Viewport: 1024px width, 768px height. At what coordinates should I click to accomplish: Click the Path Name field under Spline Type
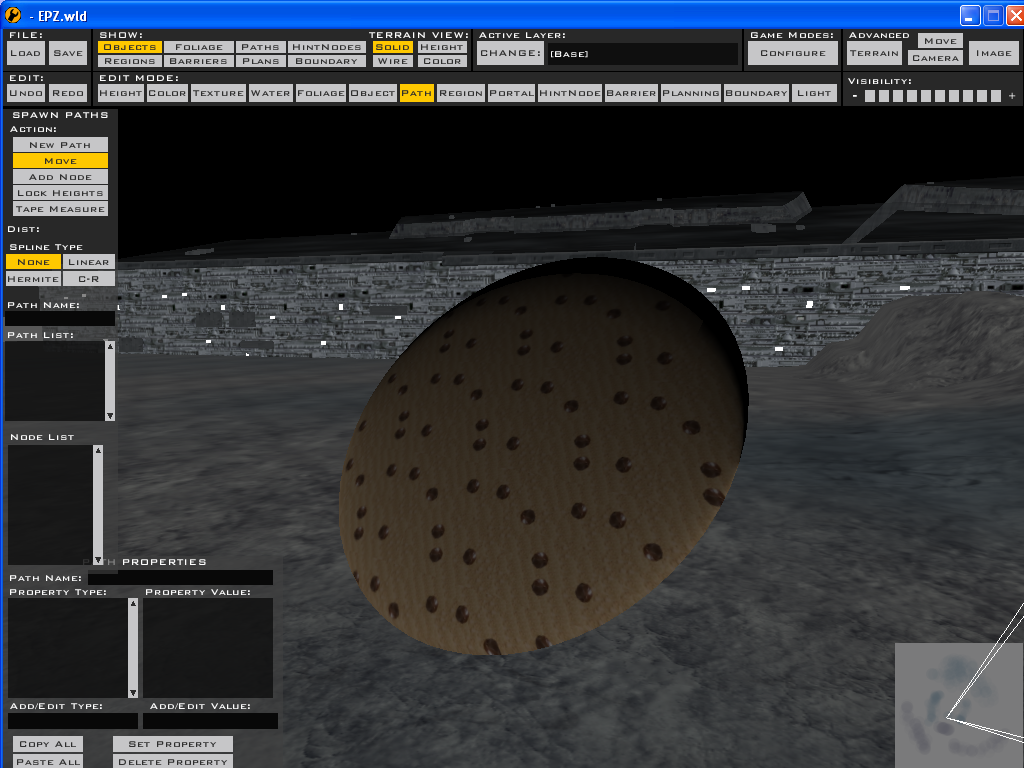pyautogui.click(x=60, y=319)
